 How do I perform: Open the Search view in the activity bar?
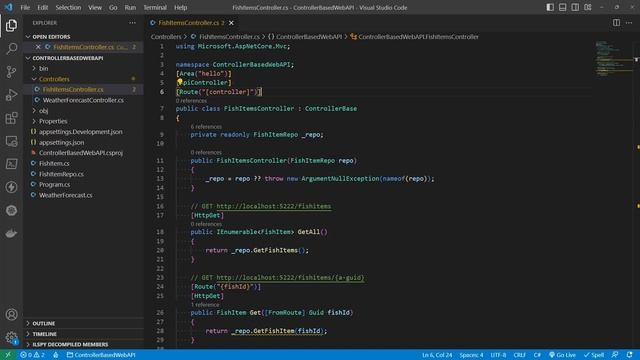11,49
